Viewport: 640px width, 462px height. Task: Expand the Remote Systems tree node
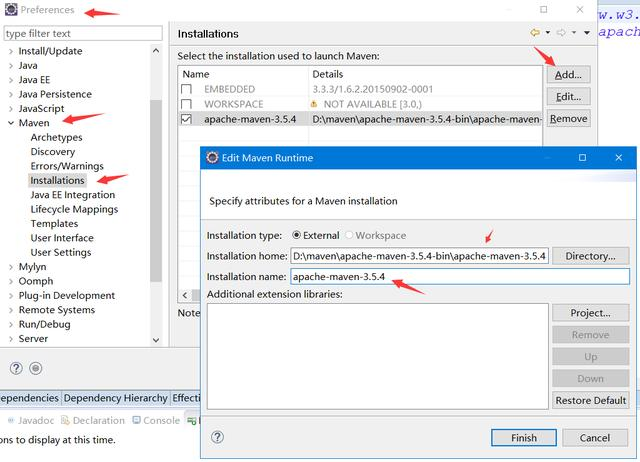(x=11, y=310)
